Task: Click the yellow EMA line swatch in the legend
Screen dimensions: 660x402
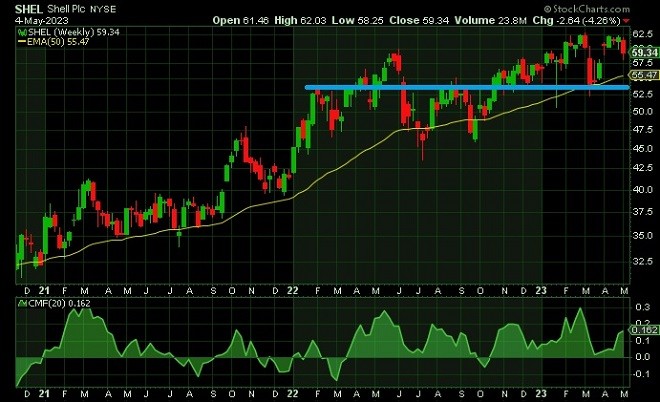Action: (22, 42)
